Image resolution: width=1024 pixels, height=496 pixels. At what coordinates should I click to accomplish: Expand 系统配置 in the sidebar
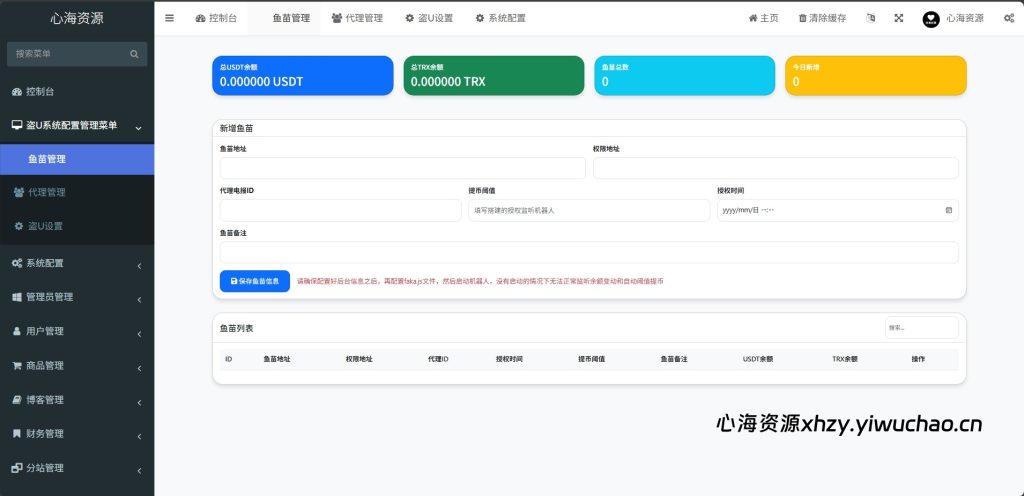[x=77, y=264]
